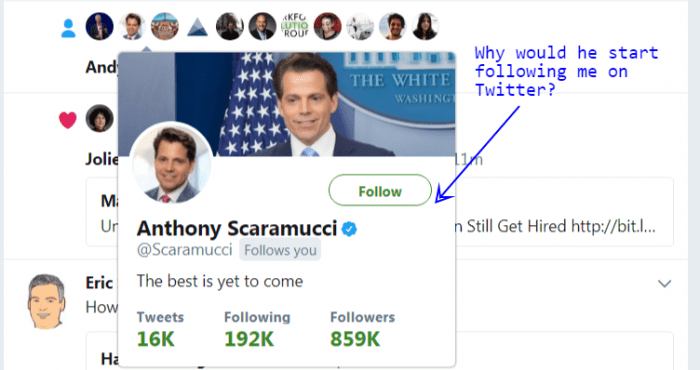Click the blue person follower icon
This screenshot has width=700, height=370.
tap(68, 28)
